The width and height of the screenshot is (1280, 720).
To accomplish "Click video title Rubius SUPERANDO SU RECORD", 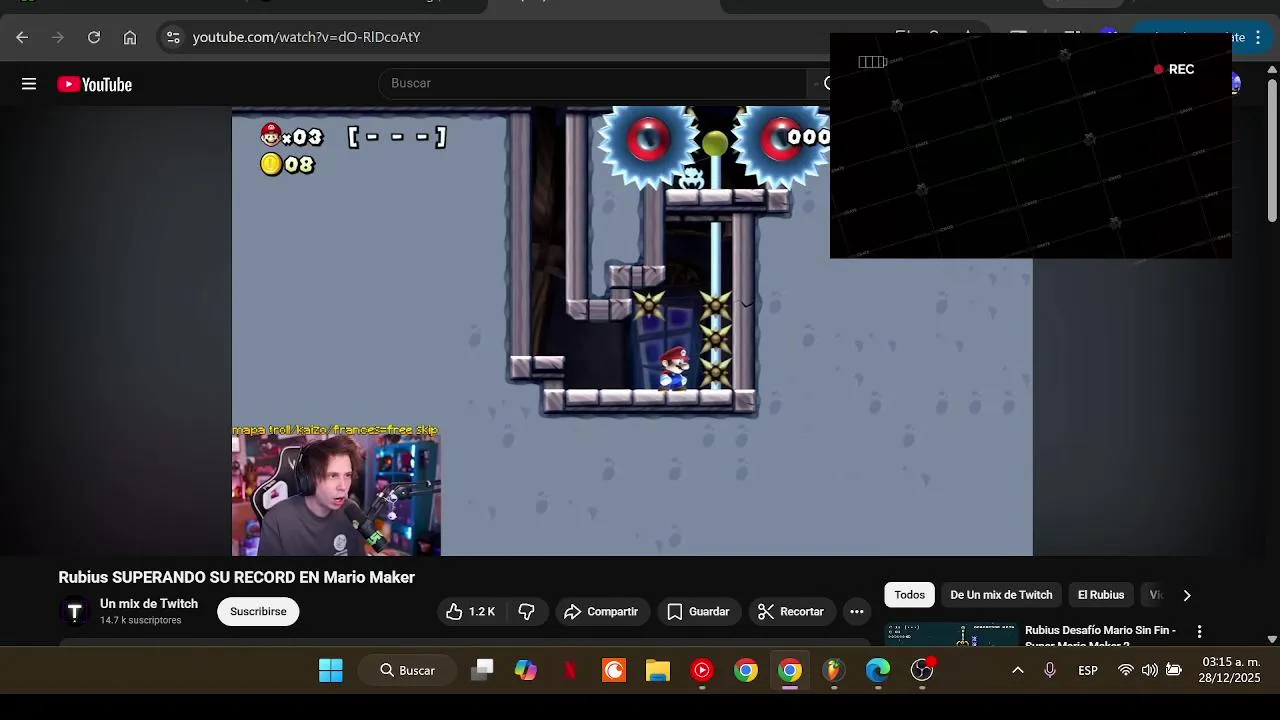I will [x=237, y=578].
